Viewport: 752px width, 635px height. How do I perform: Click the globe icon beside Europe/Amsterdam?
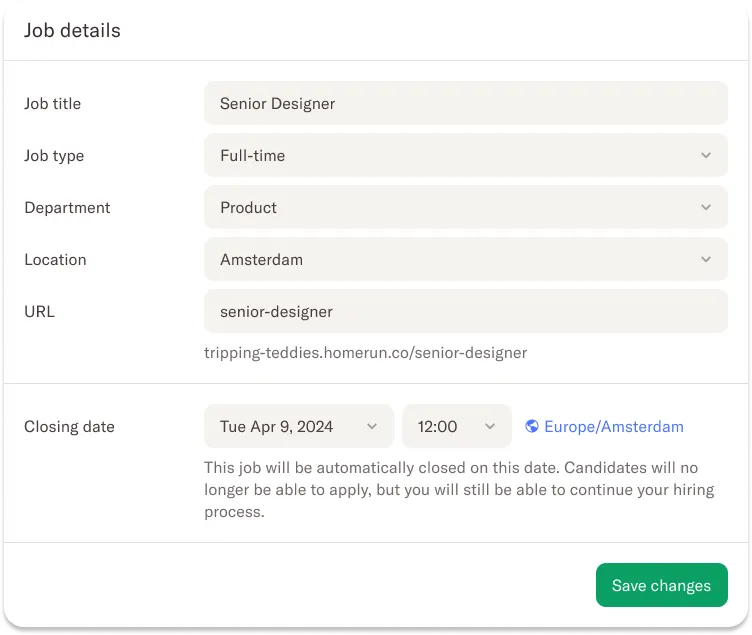[532, 426]
